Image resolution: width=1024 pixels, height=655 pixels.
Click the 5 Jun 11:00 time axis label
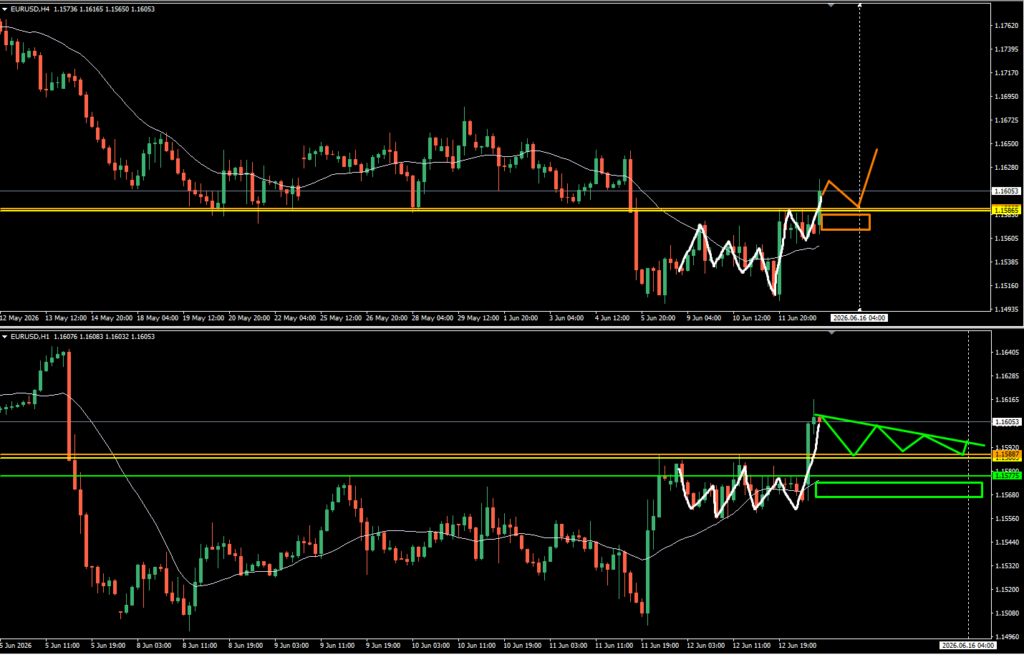(x=63, y=646)
